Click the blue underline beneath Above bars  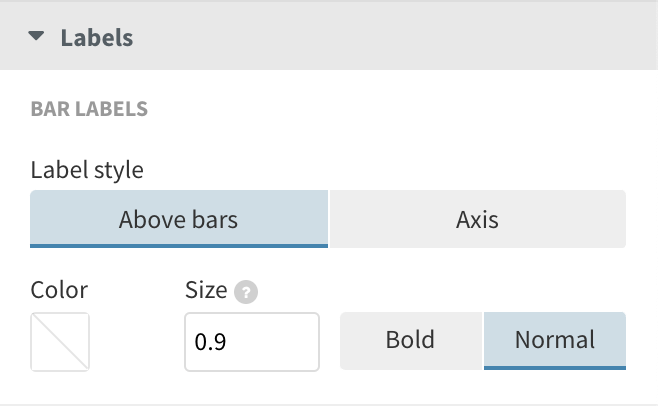pos(179,246)
